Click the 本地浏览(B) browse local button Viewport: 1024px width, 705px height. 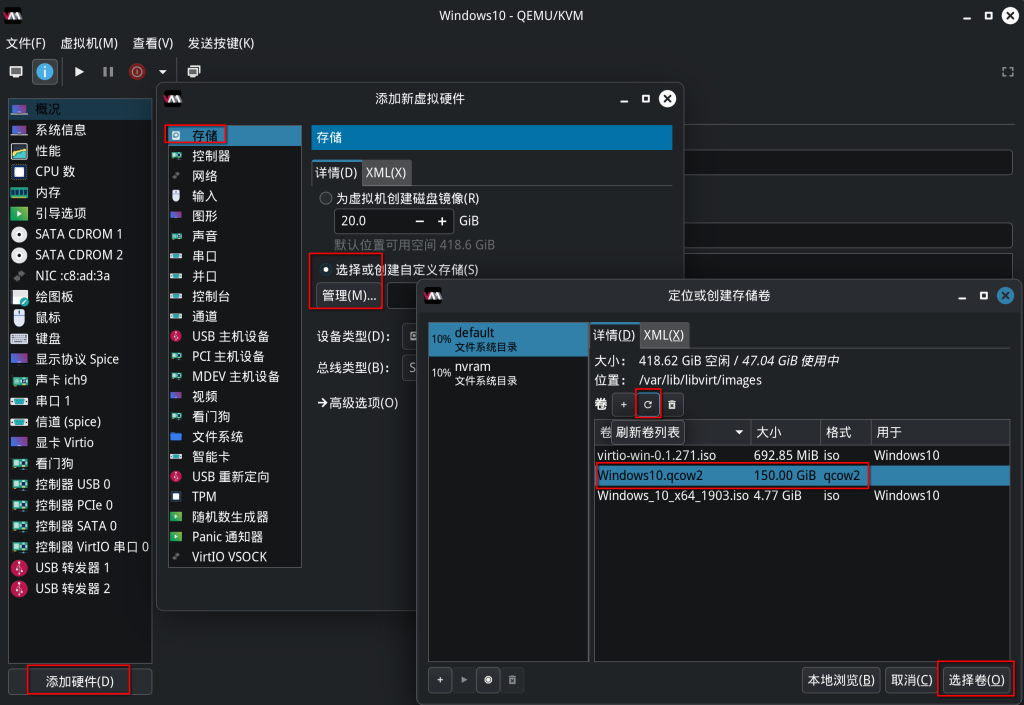[x=842, y=680]
